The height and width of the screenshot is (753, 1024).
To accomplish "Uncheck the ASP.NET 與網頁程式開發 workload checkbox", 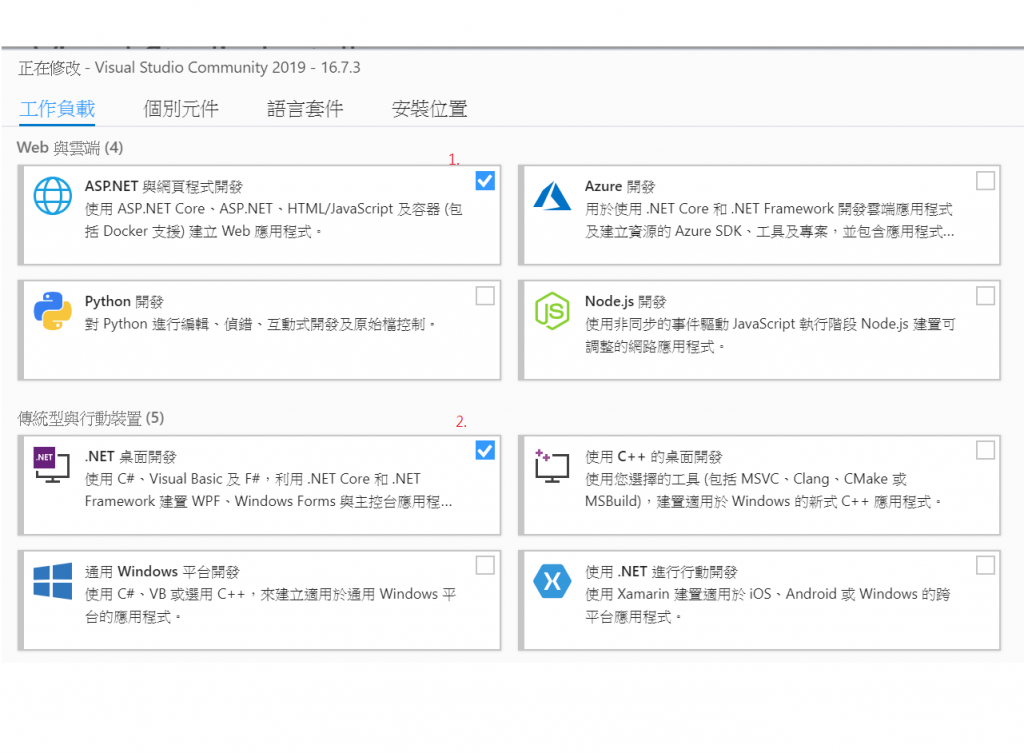I will (485, 181).
